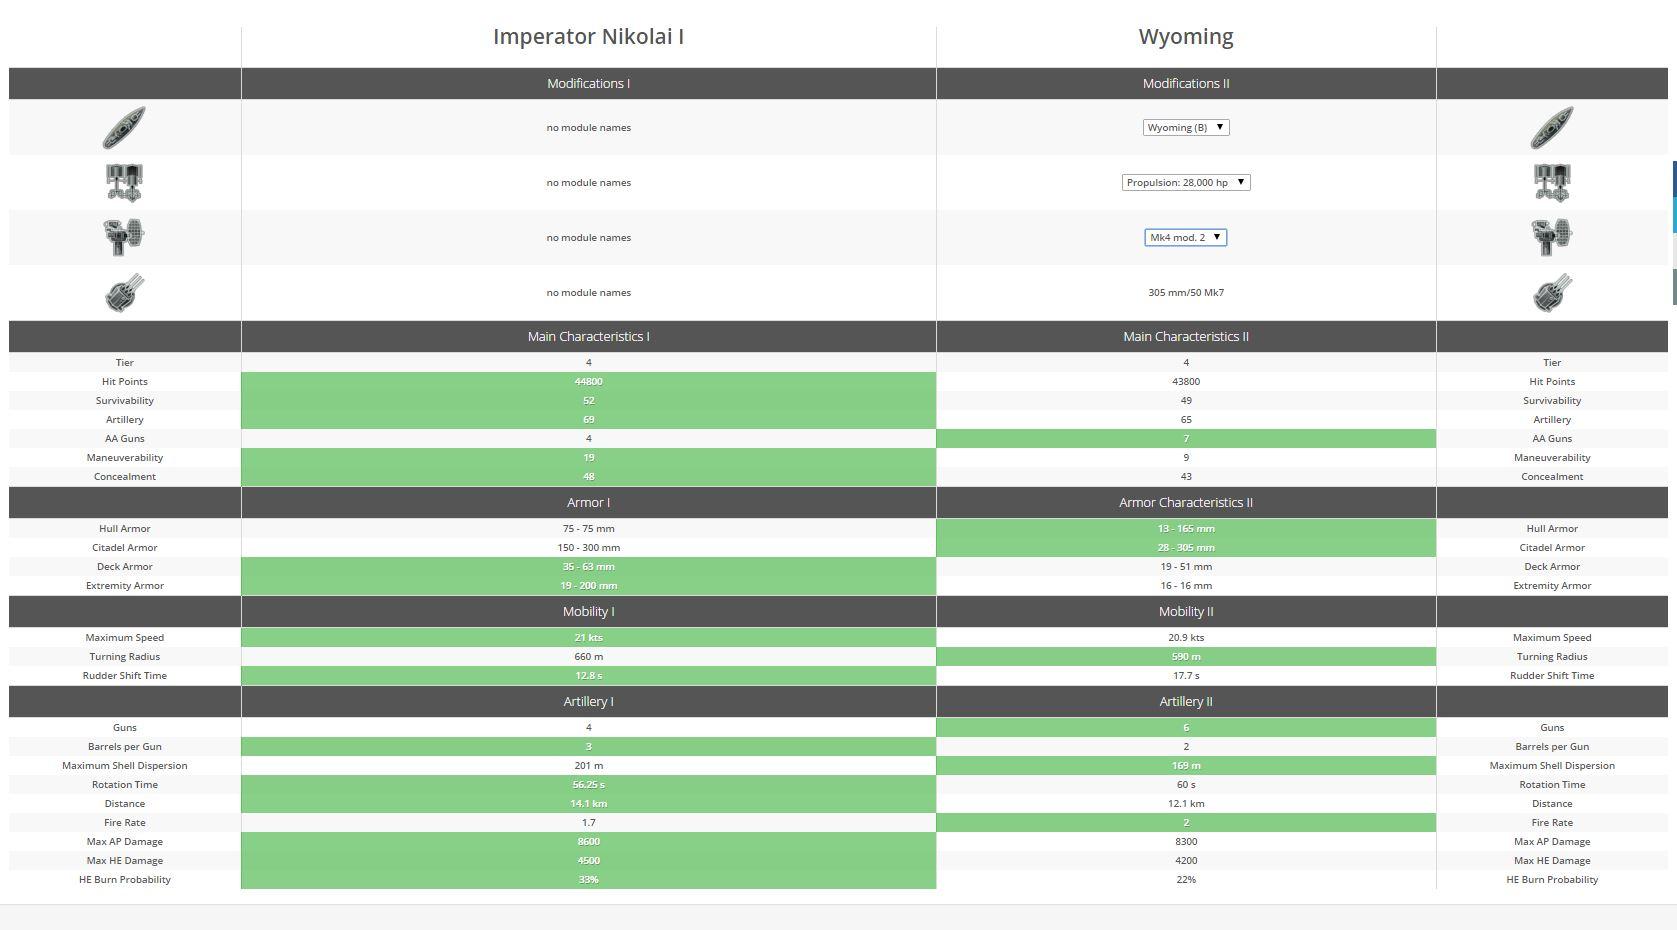This screenshot has height=930, width=1677.
Task: Click the Imperator Nikolai I ship title
Action: [x=588, y=37]
